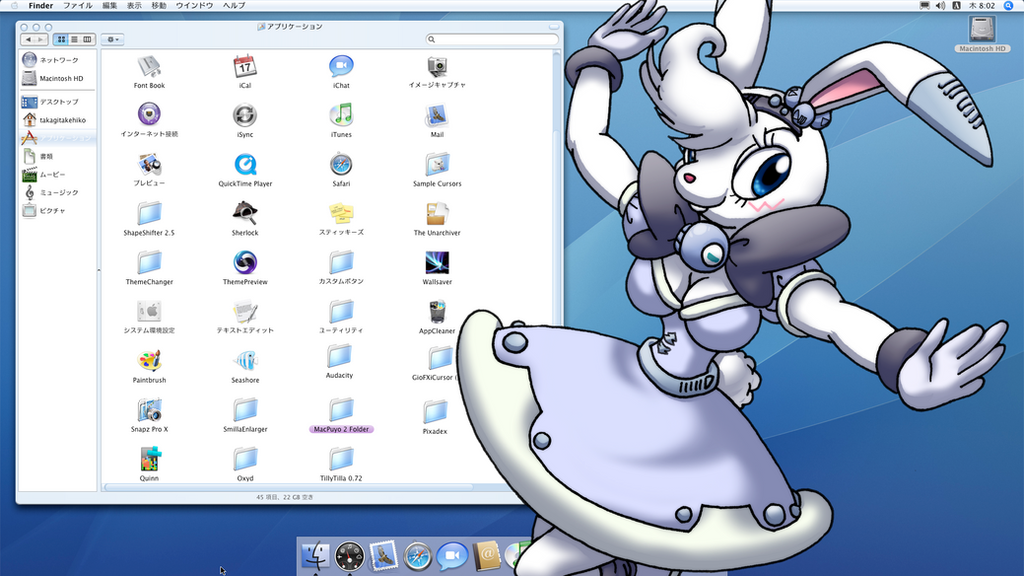This screenshot has width=1024, height=576.
Task: Select the ThemePreview app icon
Action: (x=245, y=263)
